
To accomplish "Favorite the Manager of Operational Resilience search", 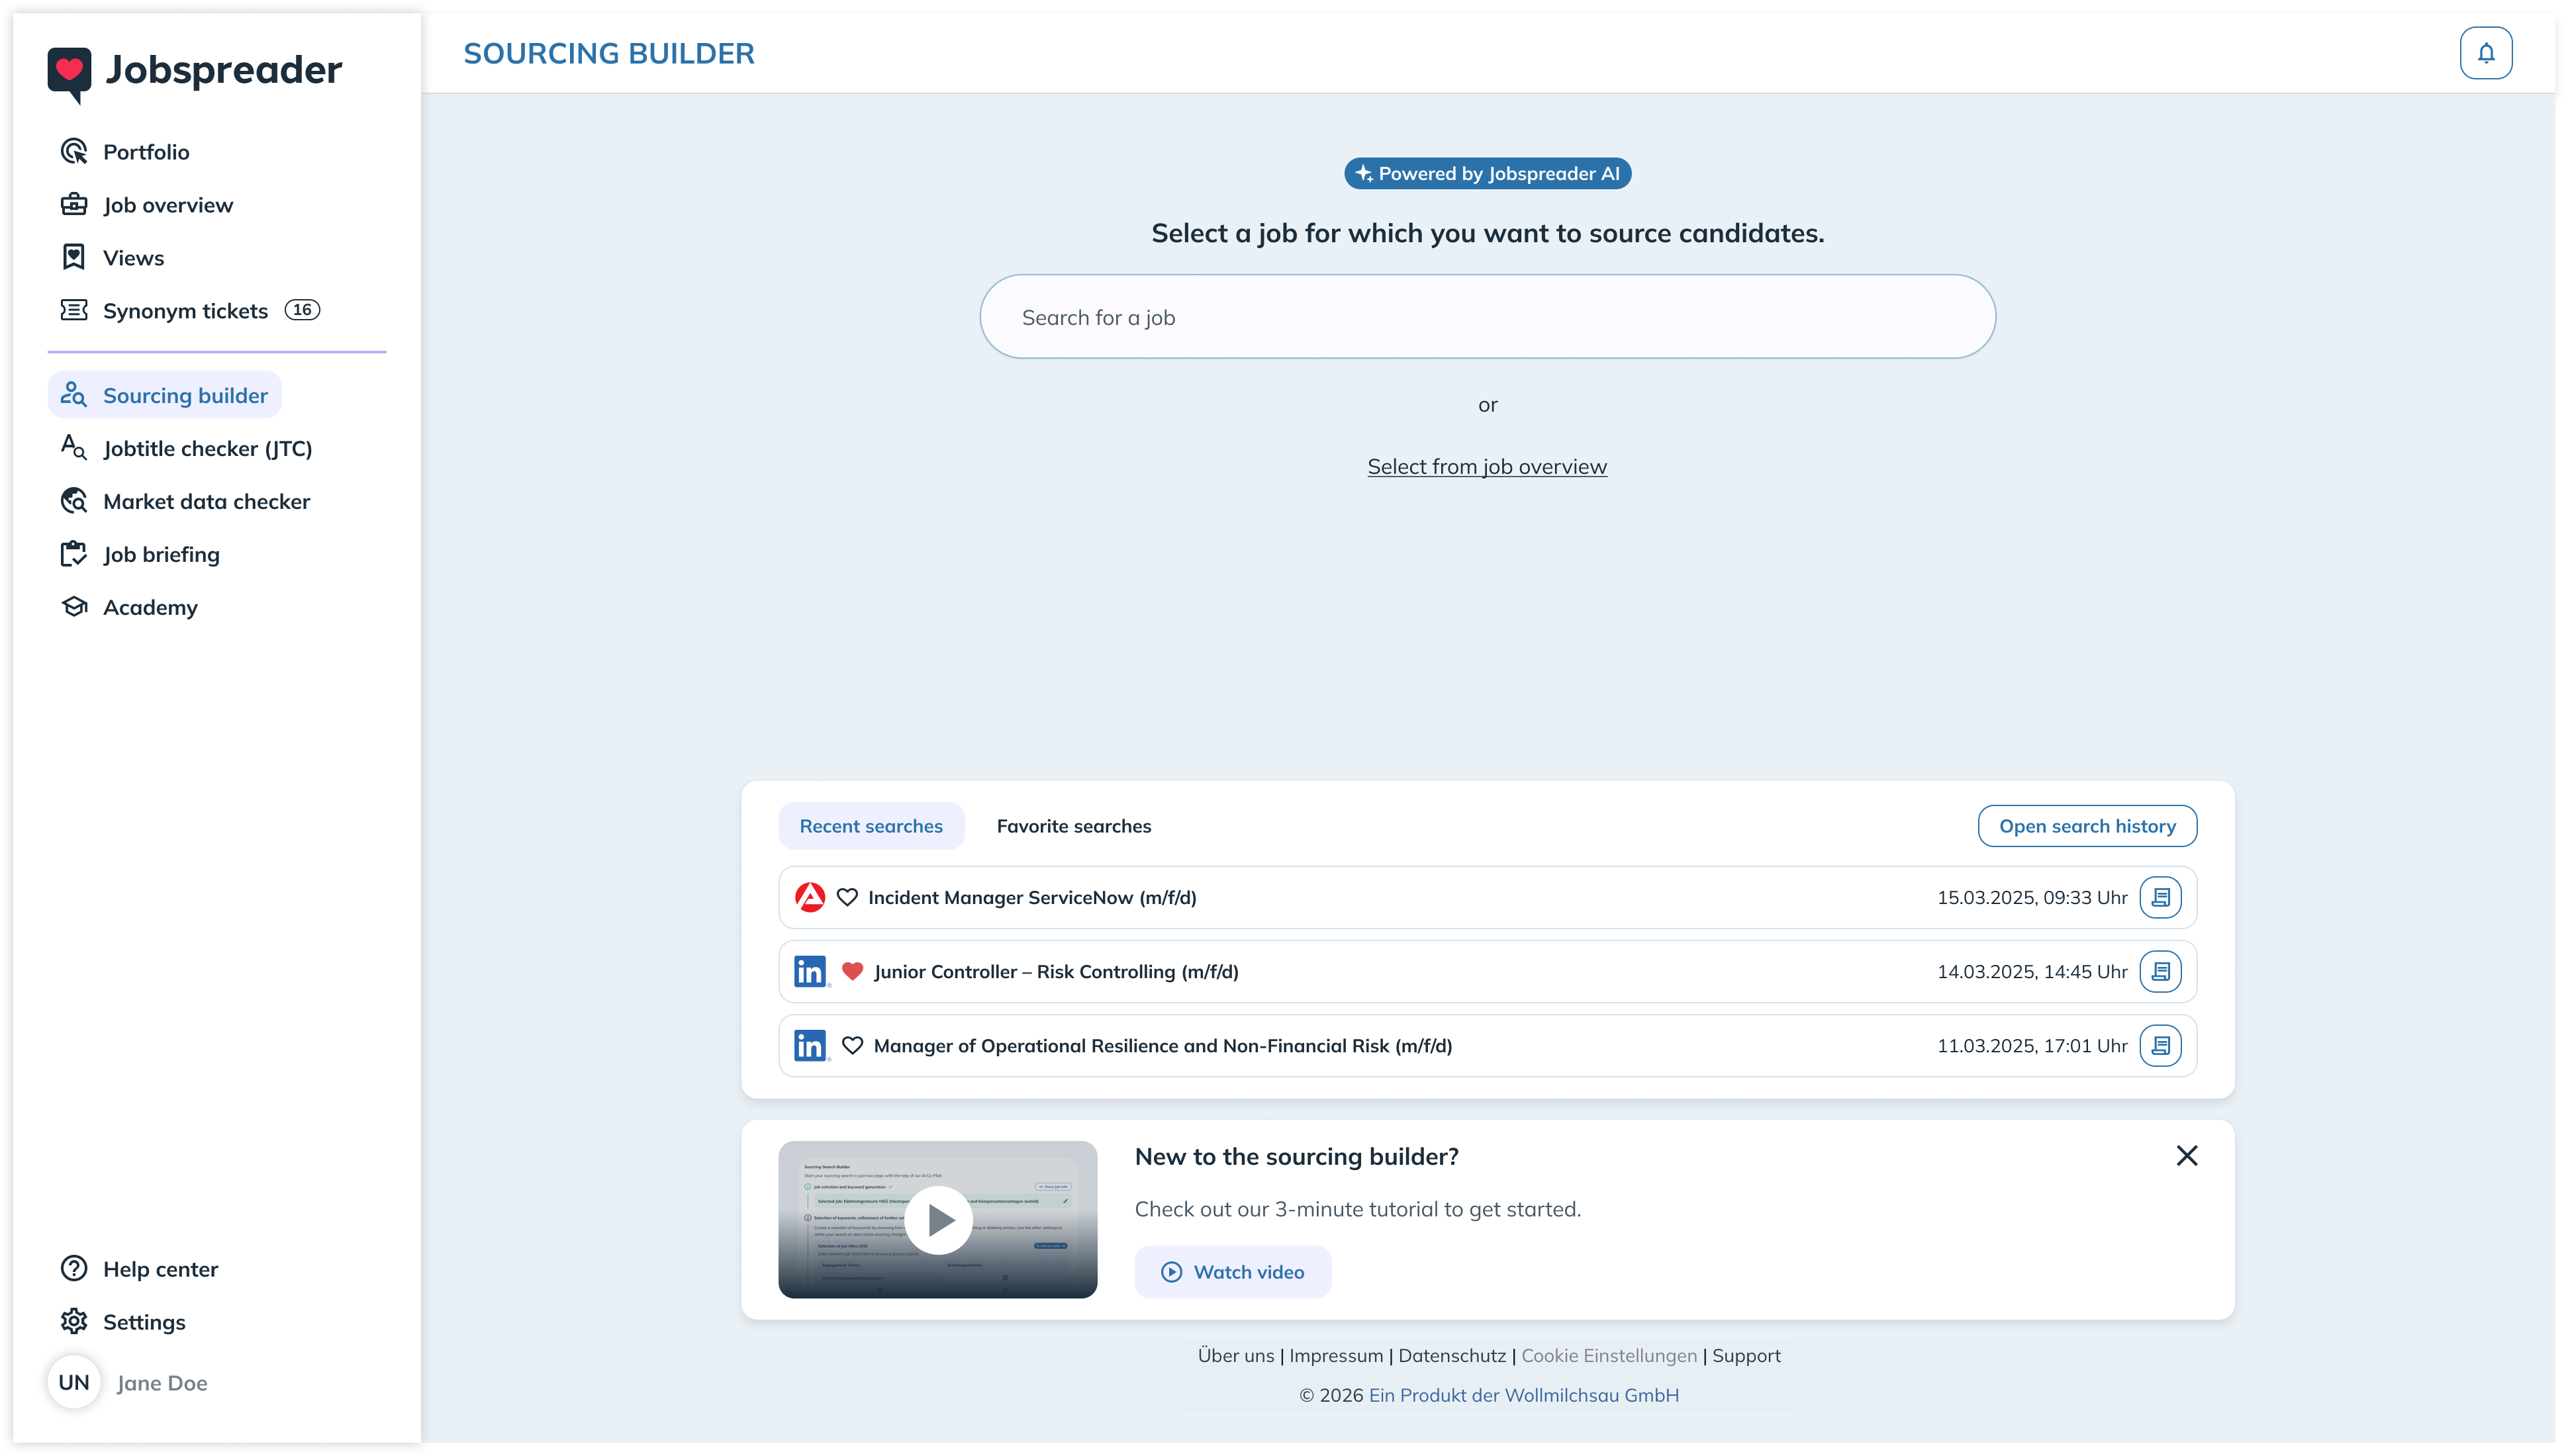I will coord(852,1045).
